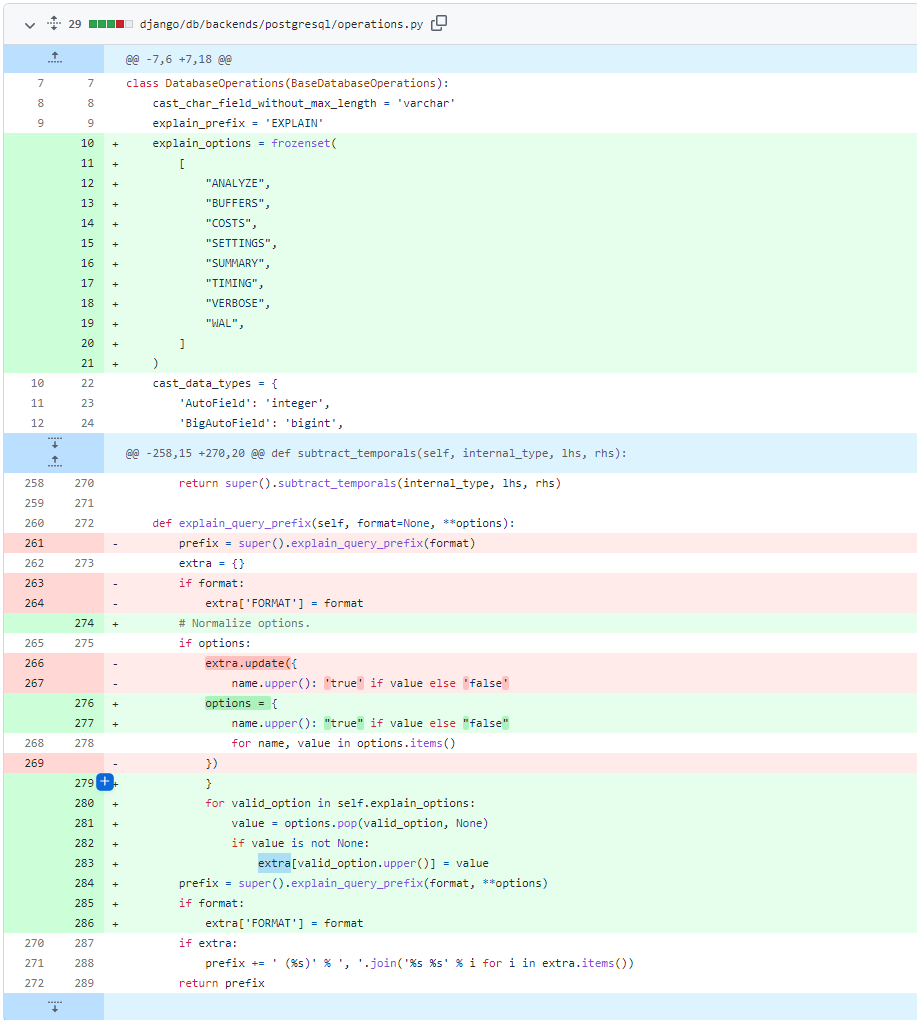Copy the operations.py file path

coord(438,24)
